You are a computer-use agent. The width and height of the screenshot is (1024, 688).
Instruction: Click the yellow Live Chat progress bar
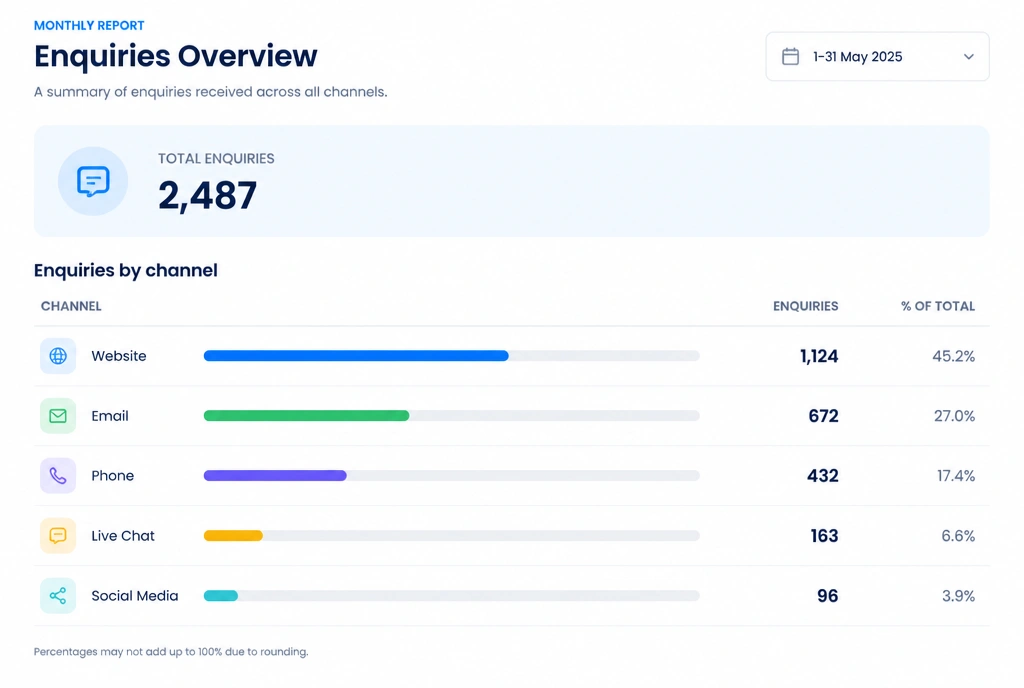click(233, 536)
